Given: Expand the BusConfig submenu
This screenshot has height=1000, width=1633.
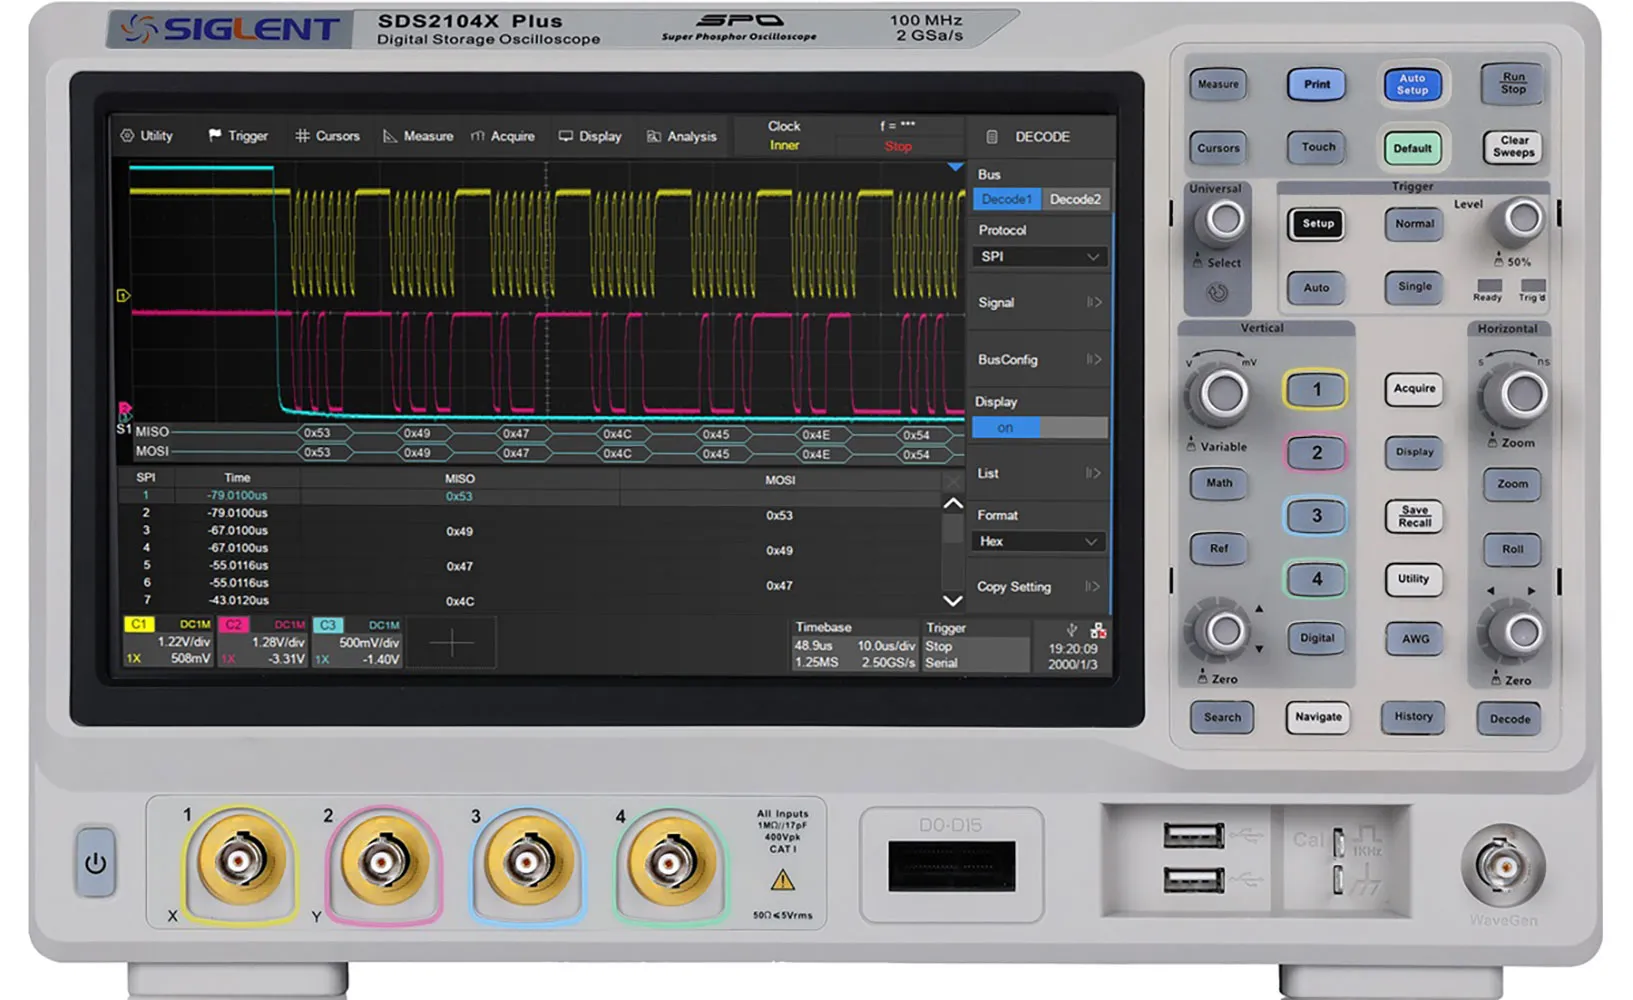Looking at the screenshot, I should pyautogui.click(x=1039, y=360).
